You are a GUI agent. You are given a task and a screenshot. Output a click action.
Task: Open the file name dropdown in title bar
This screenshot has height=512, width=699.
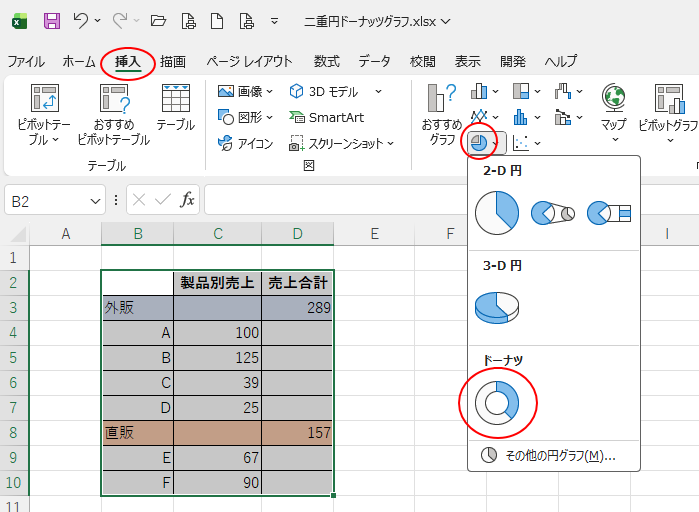pos(446,21)
